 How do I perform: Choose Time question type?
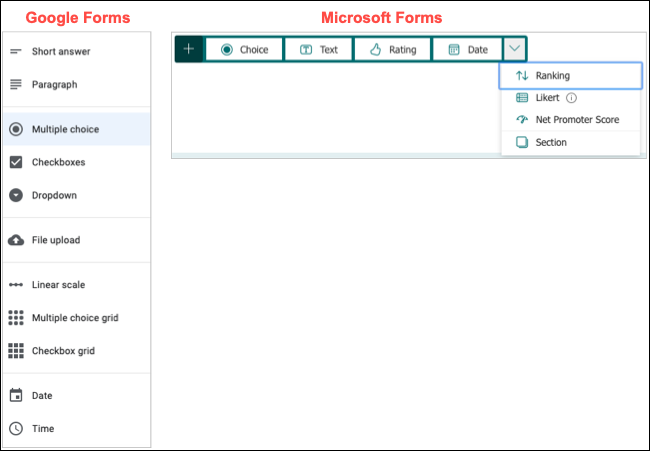(x=77, y=429)
